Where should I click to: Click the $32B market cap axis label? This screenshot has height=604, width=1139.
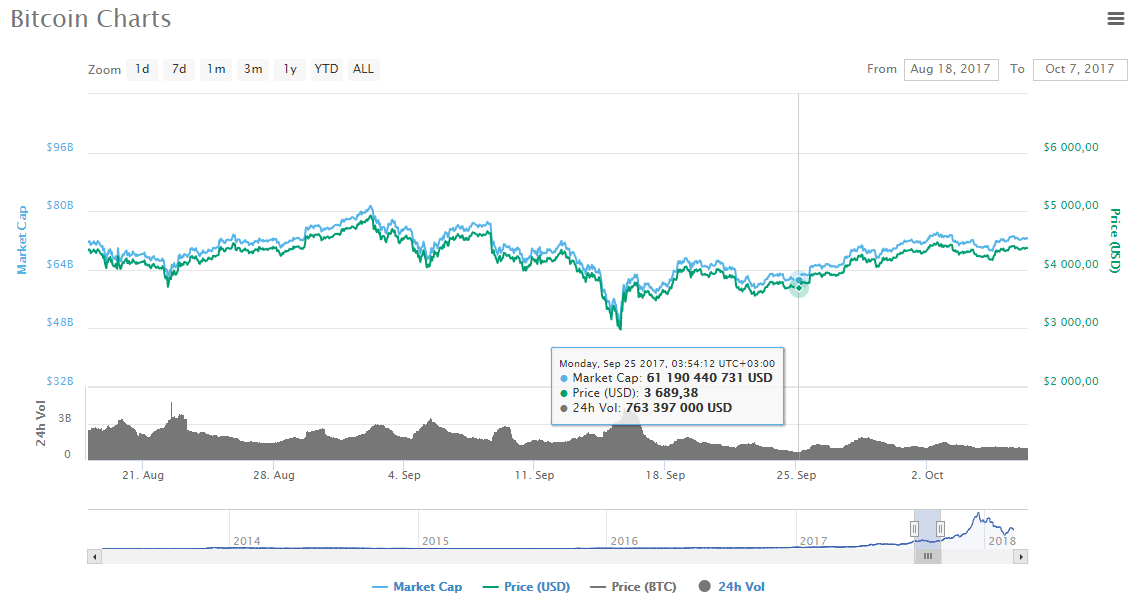(x=60, y=381)
